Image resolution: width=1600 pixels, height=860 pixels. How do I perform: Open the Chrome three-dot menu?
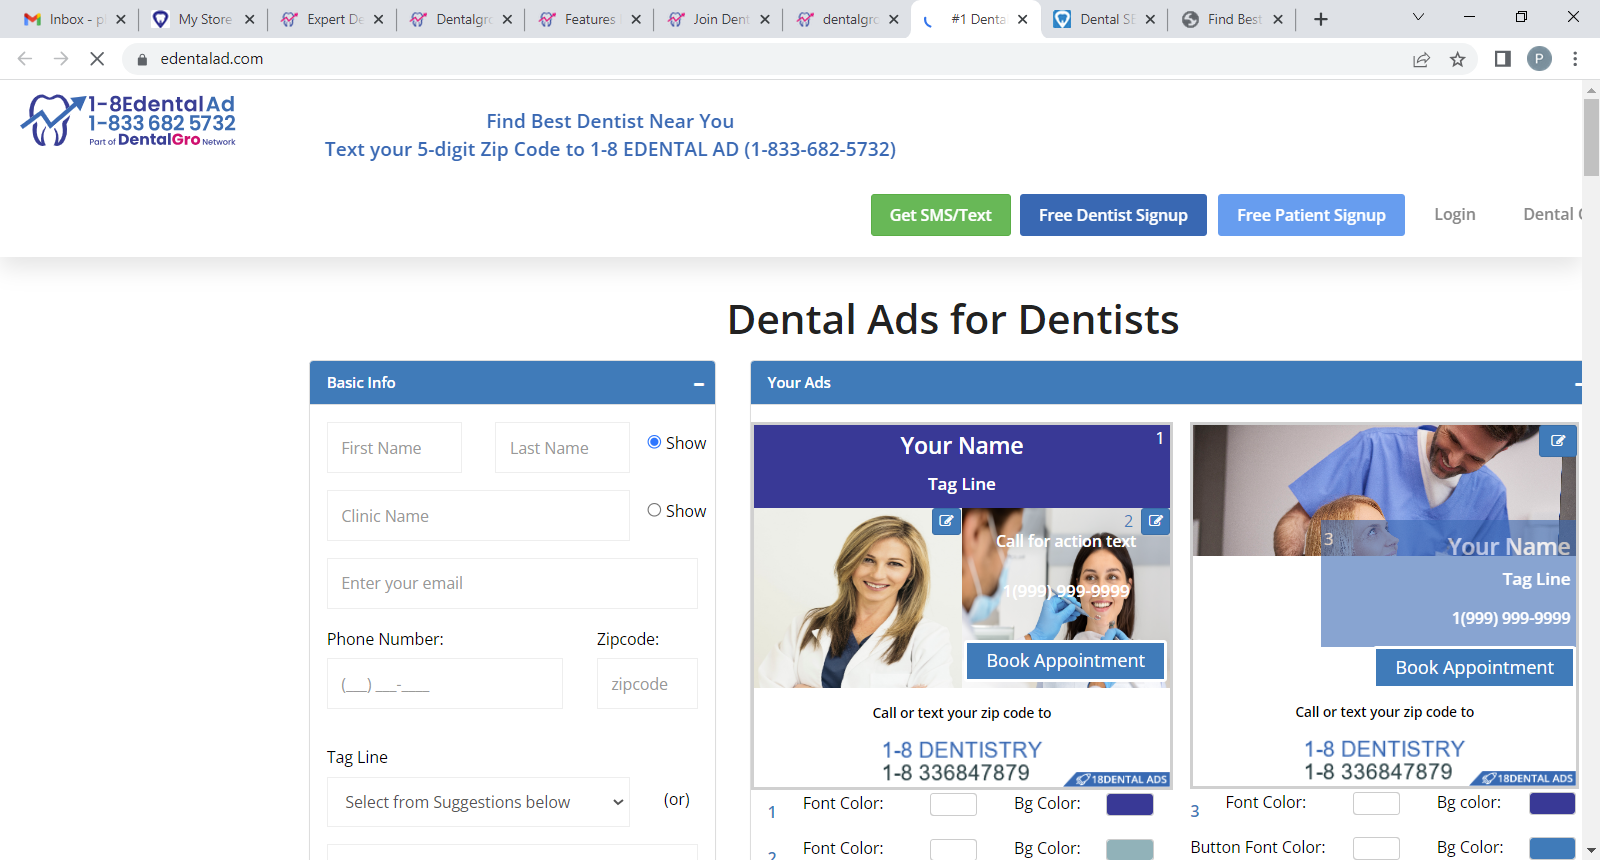tap(1575, 59)
